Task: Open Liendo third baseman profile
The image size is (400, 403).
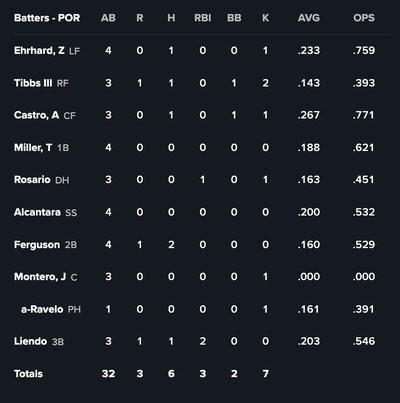Action: (30, 341)
